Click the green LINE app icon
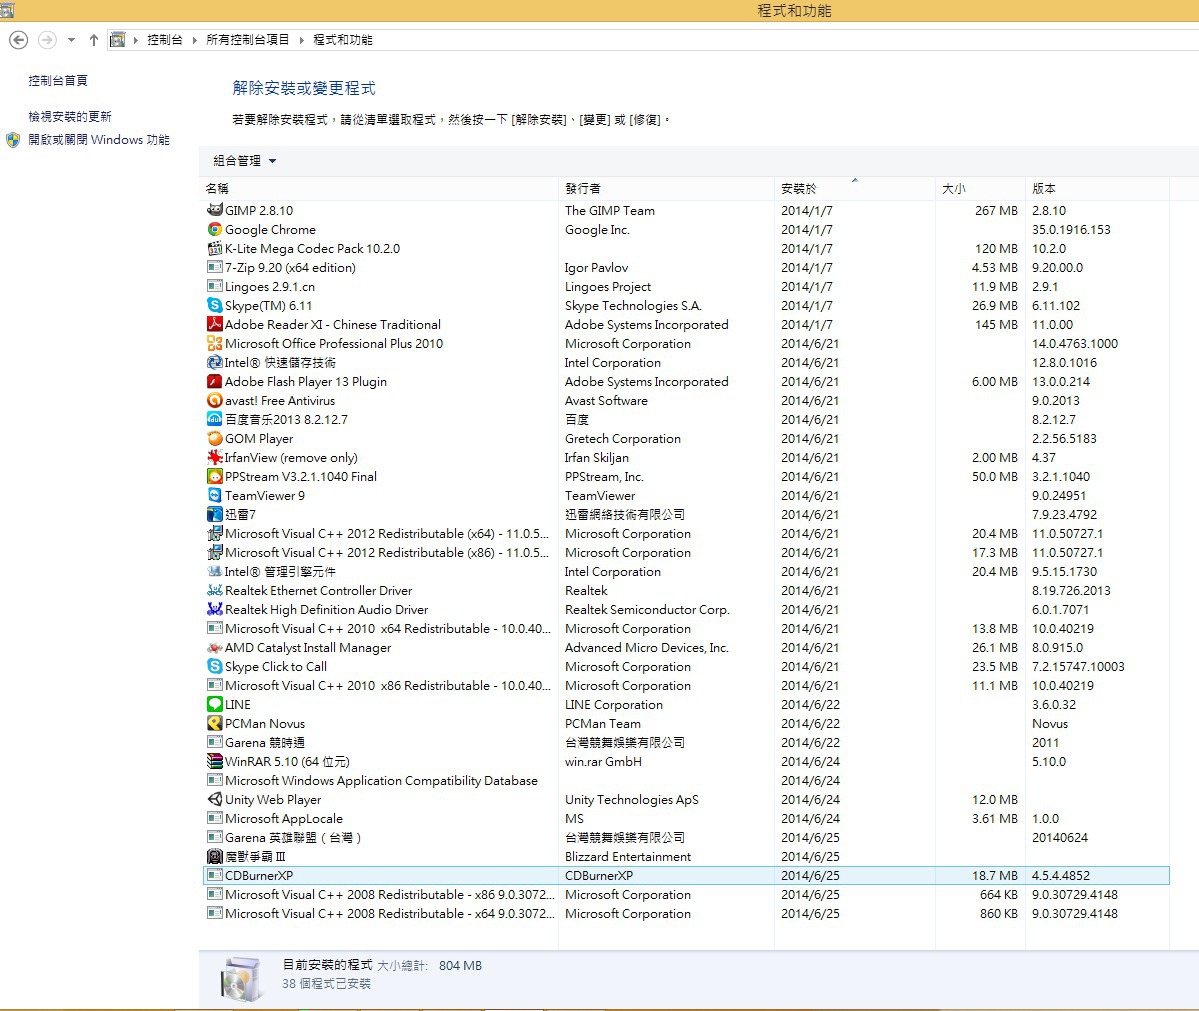The width and height of the screenshot is (1199, 1011). pos(215,704)
